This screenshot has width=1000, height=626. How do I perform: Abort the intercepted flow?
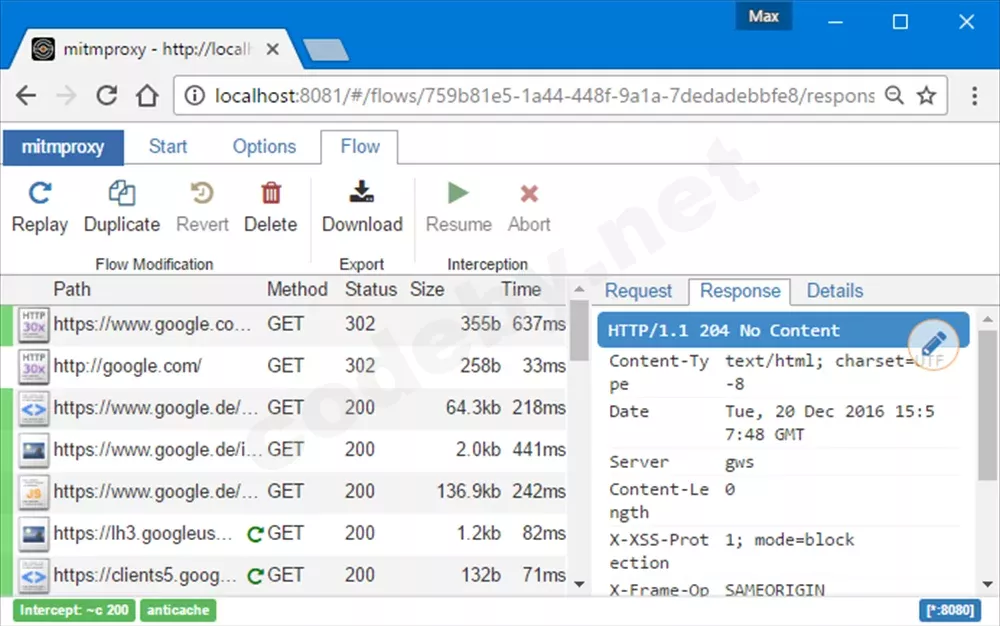coord(529,205)
